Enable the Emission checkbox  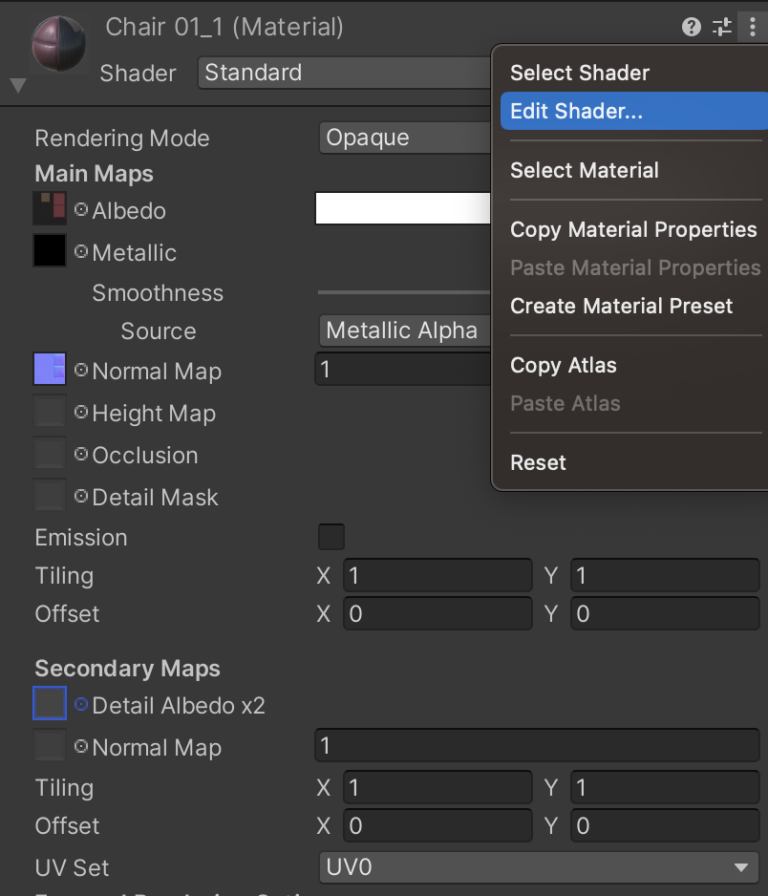click(331, 537)
